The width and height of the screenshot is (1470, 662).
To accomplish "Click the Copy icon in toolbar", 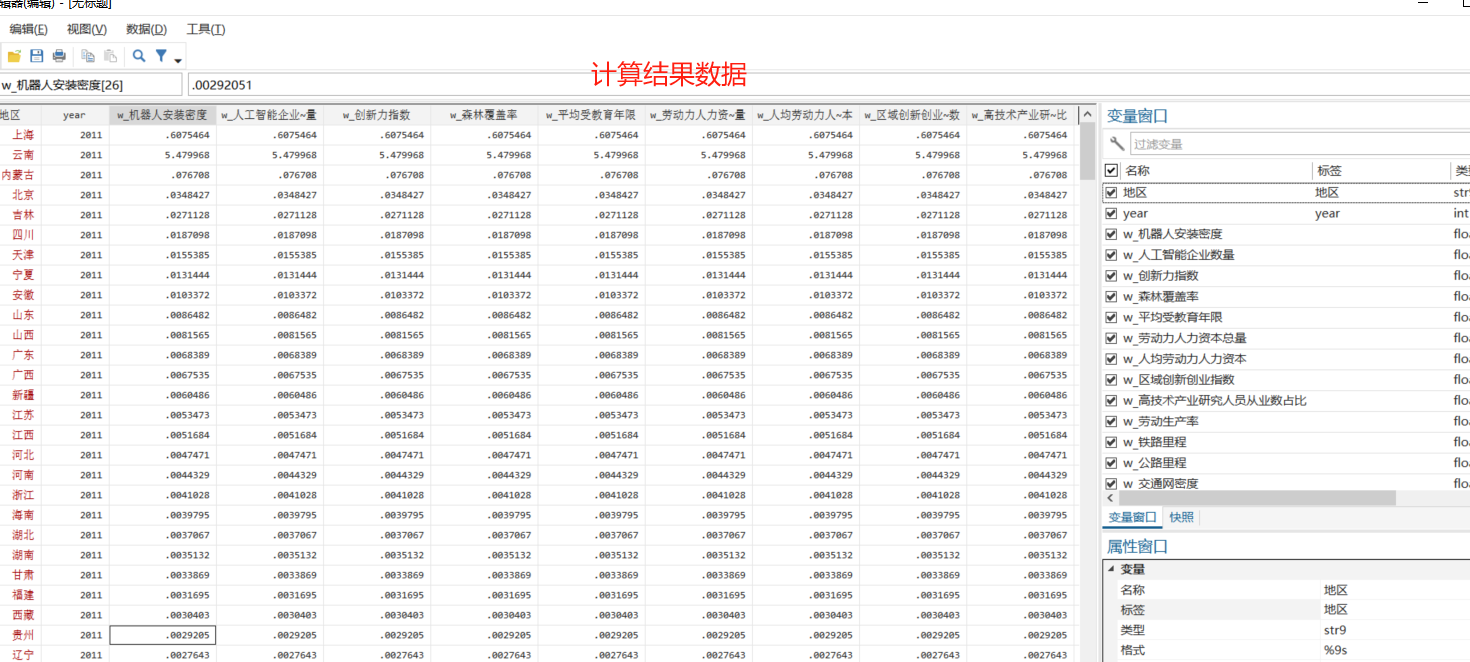I will (x=88, y=56).
